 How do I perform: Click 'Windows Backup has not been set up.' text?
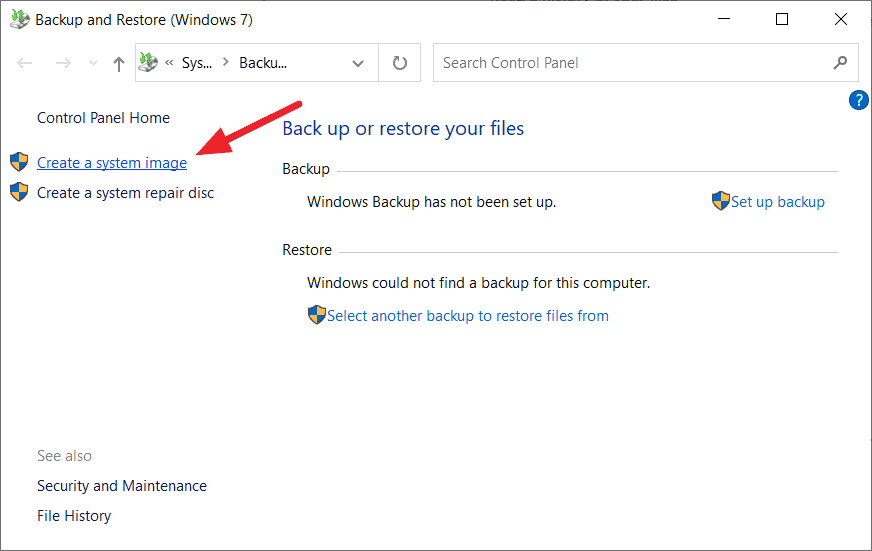[432, 202]
